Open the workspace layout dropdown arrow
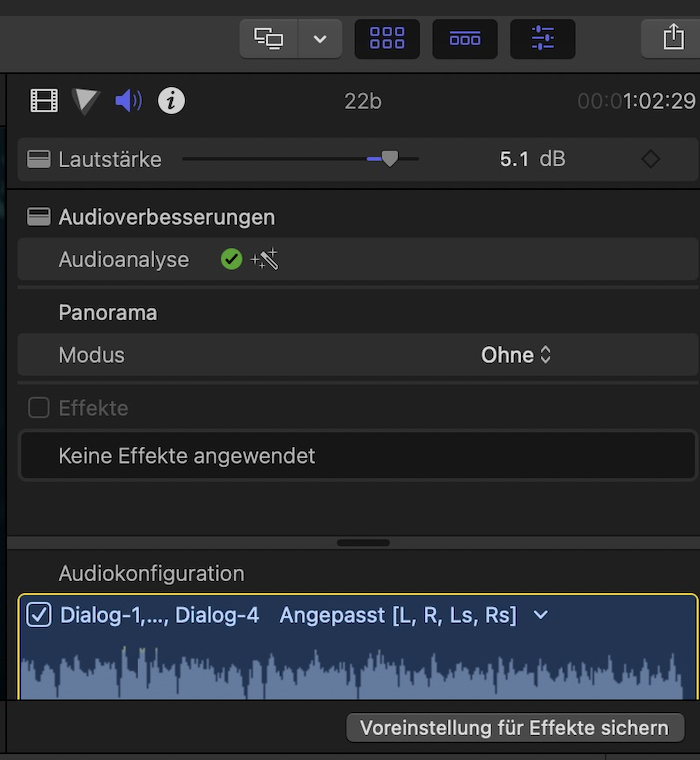 (x=320, y=39)
